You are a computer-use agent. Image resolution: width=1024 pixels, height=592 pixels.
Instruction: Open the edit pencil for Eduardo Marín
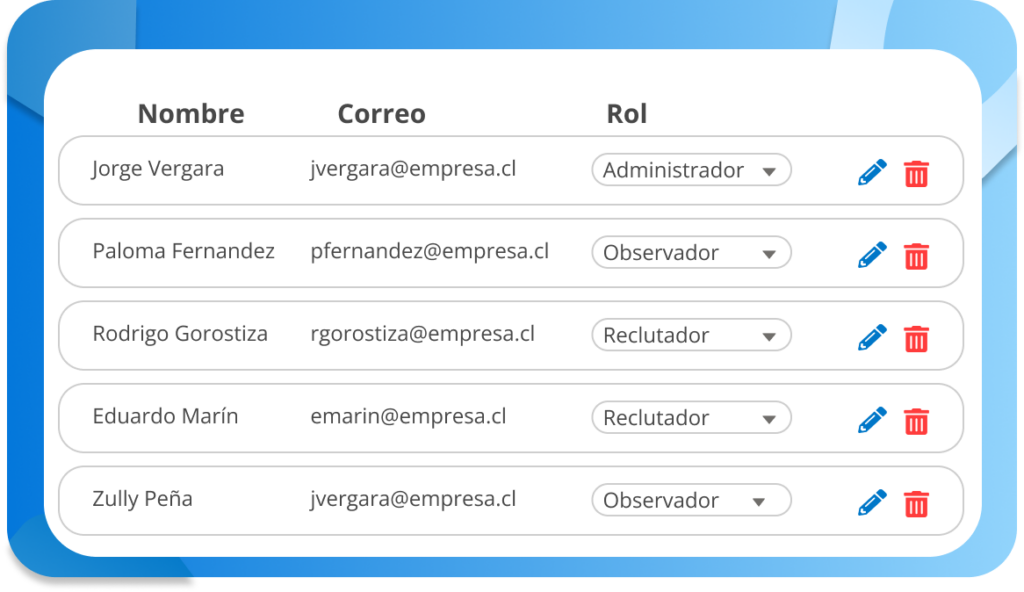point(872,420)
